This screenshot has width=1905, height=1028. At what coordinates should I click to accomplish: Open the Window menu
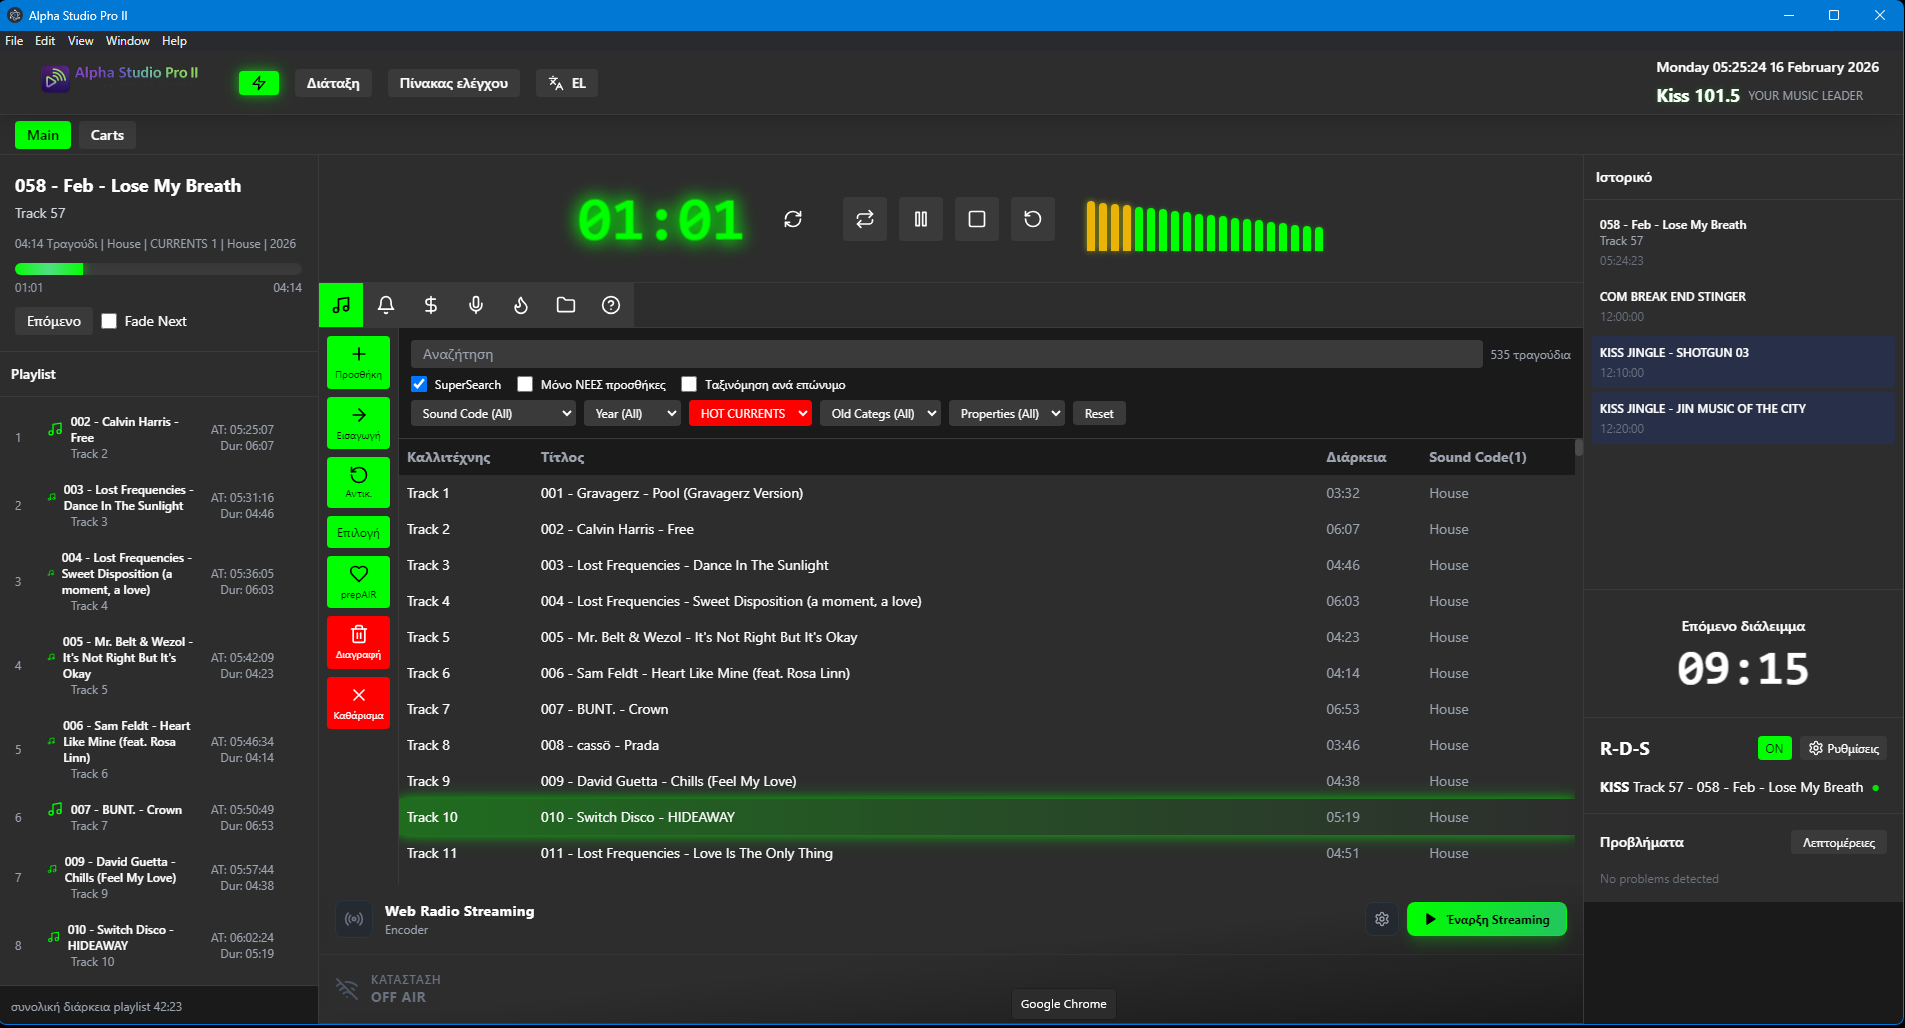point(127,41)
